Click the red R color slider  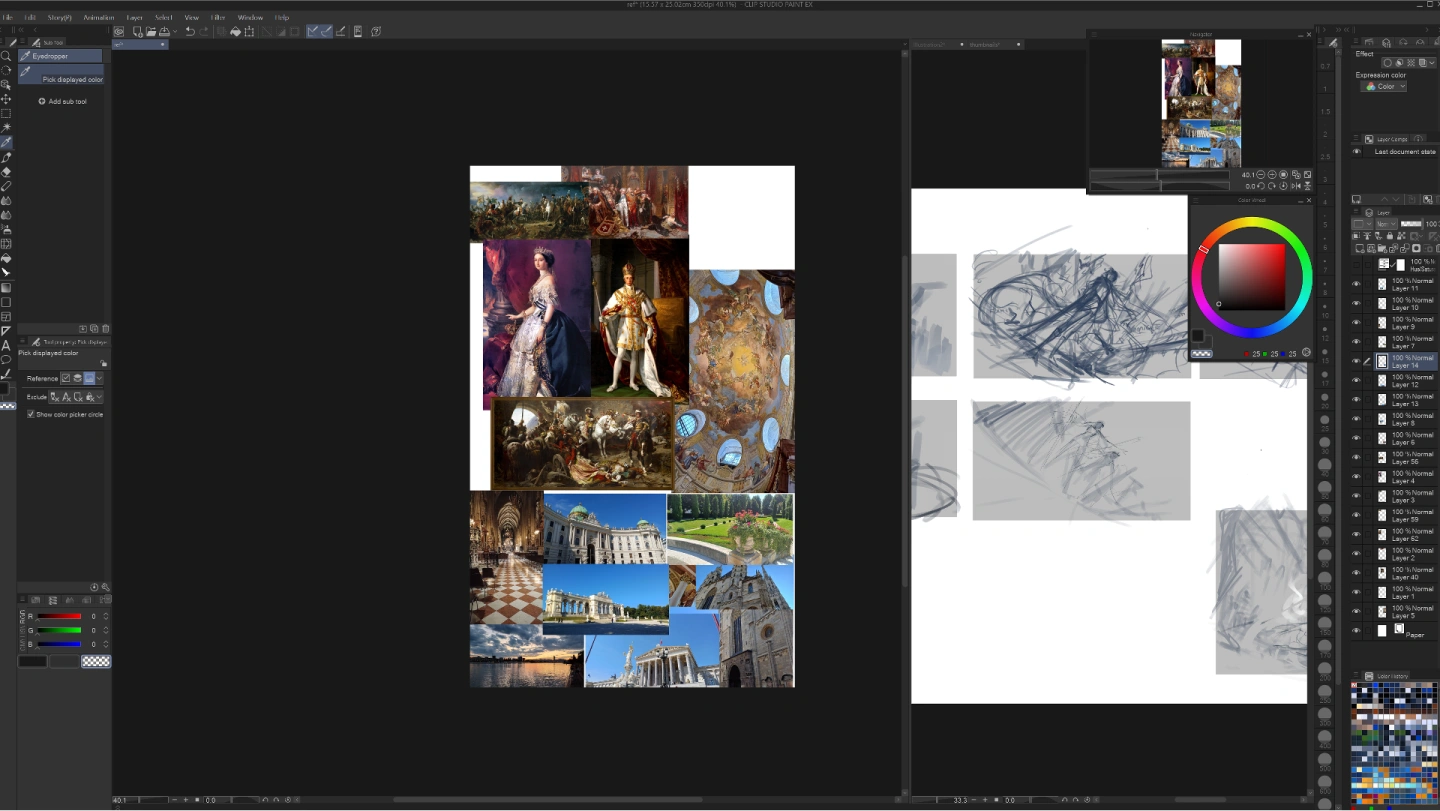coord(60,616)
